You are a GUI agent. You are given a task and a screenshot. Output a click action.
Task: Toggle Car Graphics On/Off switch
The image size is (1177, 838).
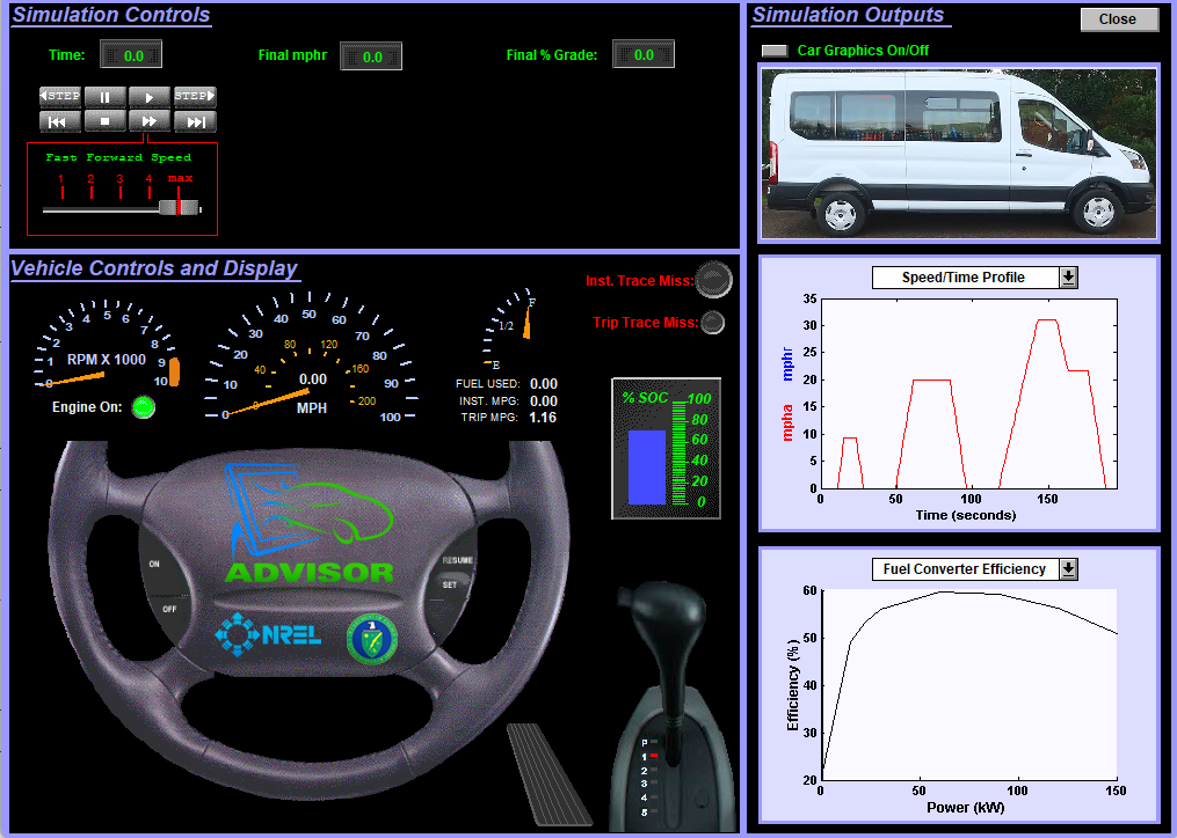click(x=774, y=51)
